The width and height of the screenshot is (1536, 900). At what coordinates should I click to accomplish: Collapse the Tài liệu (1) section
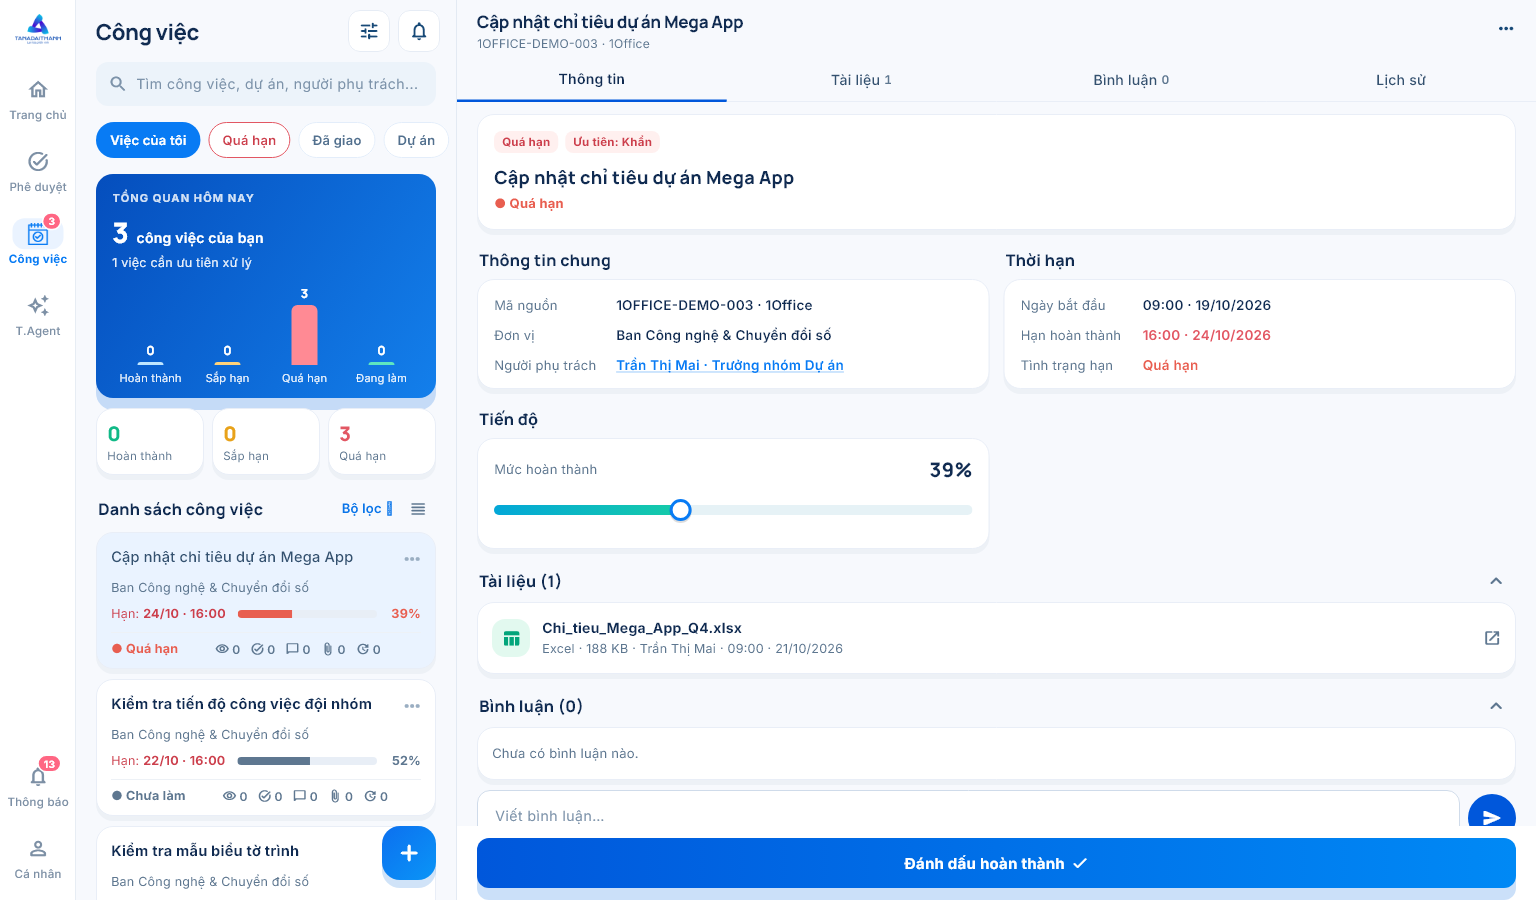pyautogui.click(x=1496, y=581)
